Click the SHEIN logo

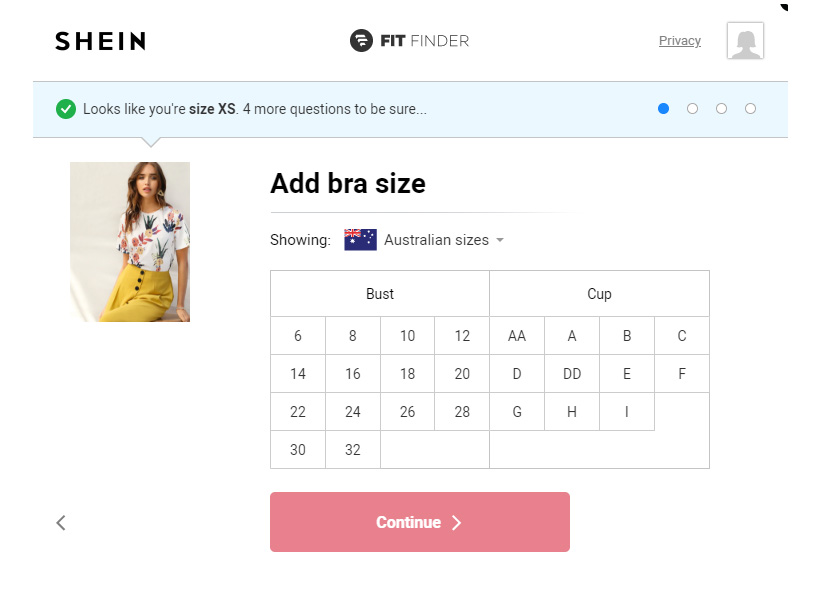[99, 41]
